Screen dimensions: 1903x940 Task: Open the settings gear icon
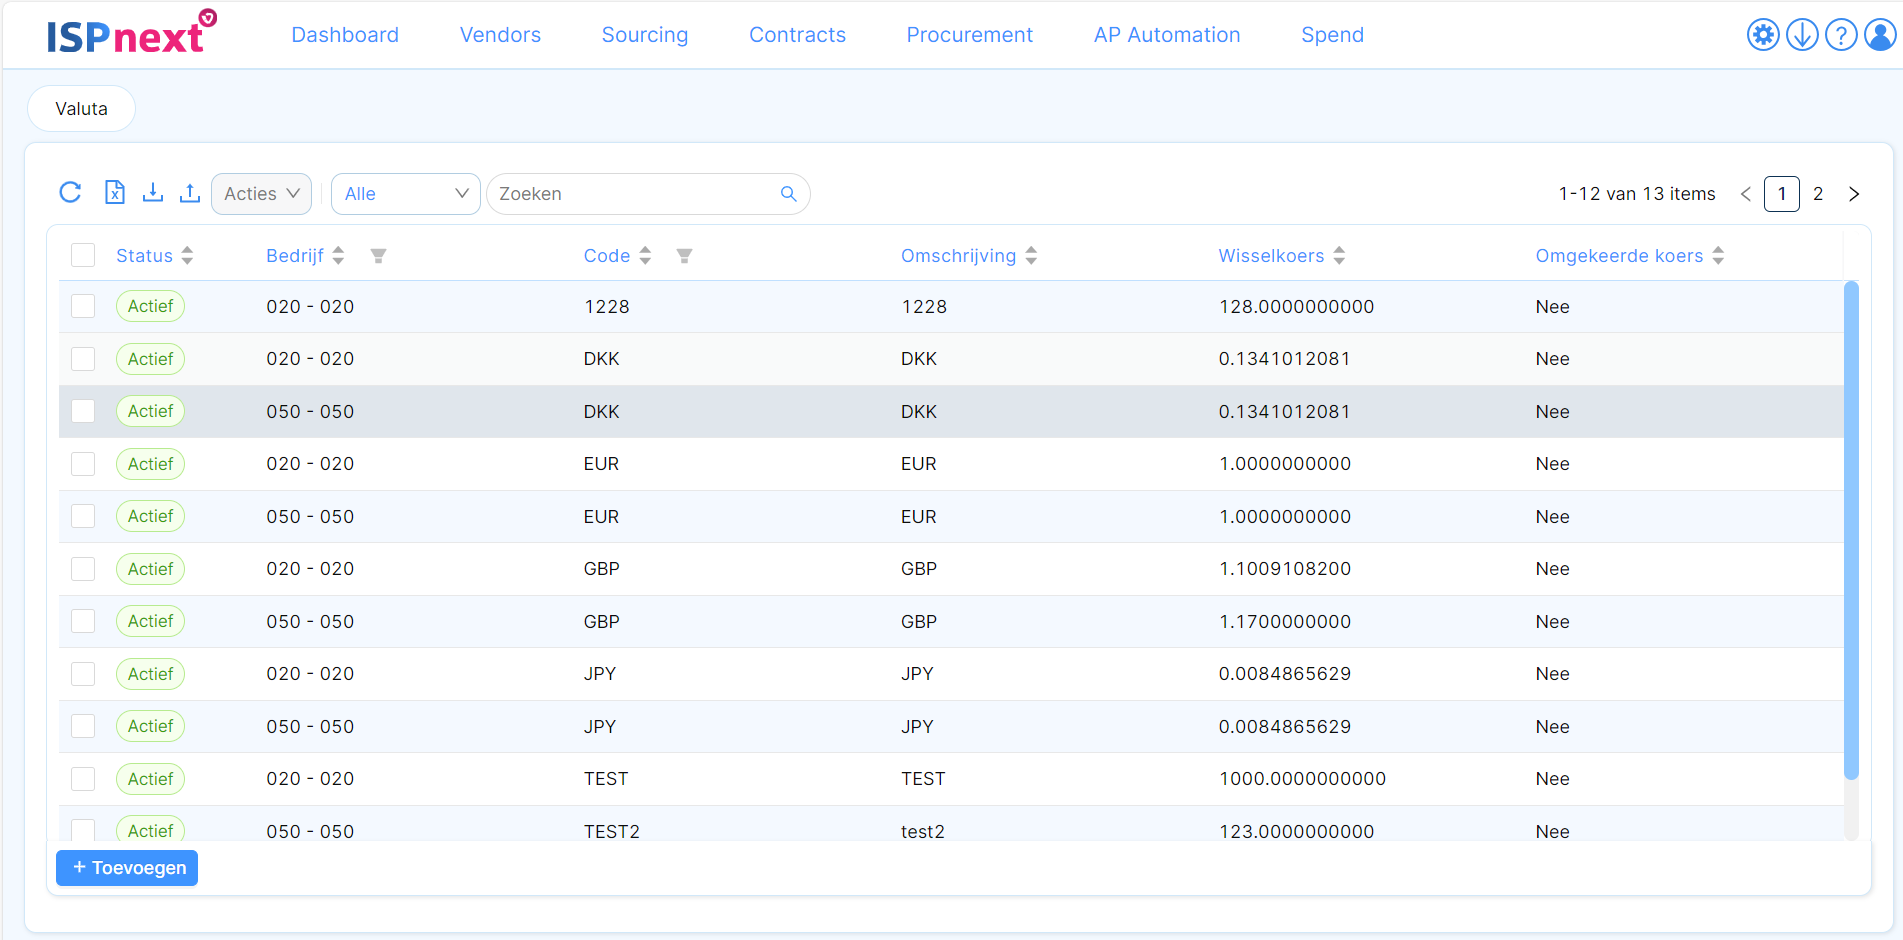click(x=1763, y=35)
